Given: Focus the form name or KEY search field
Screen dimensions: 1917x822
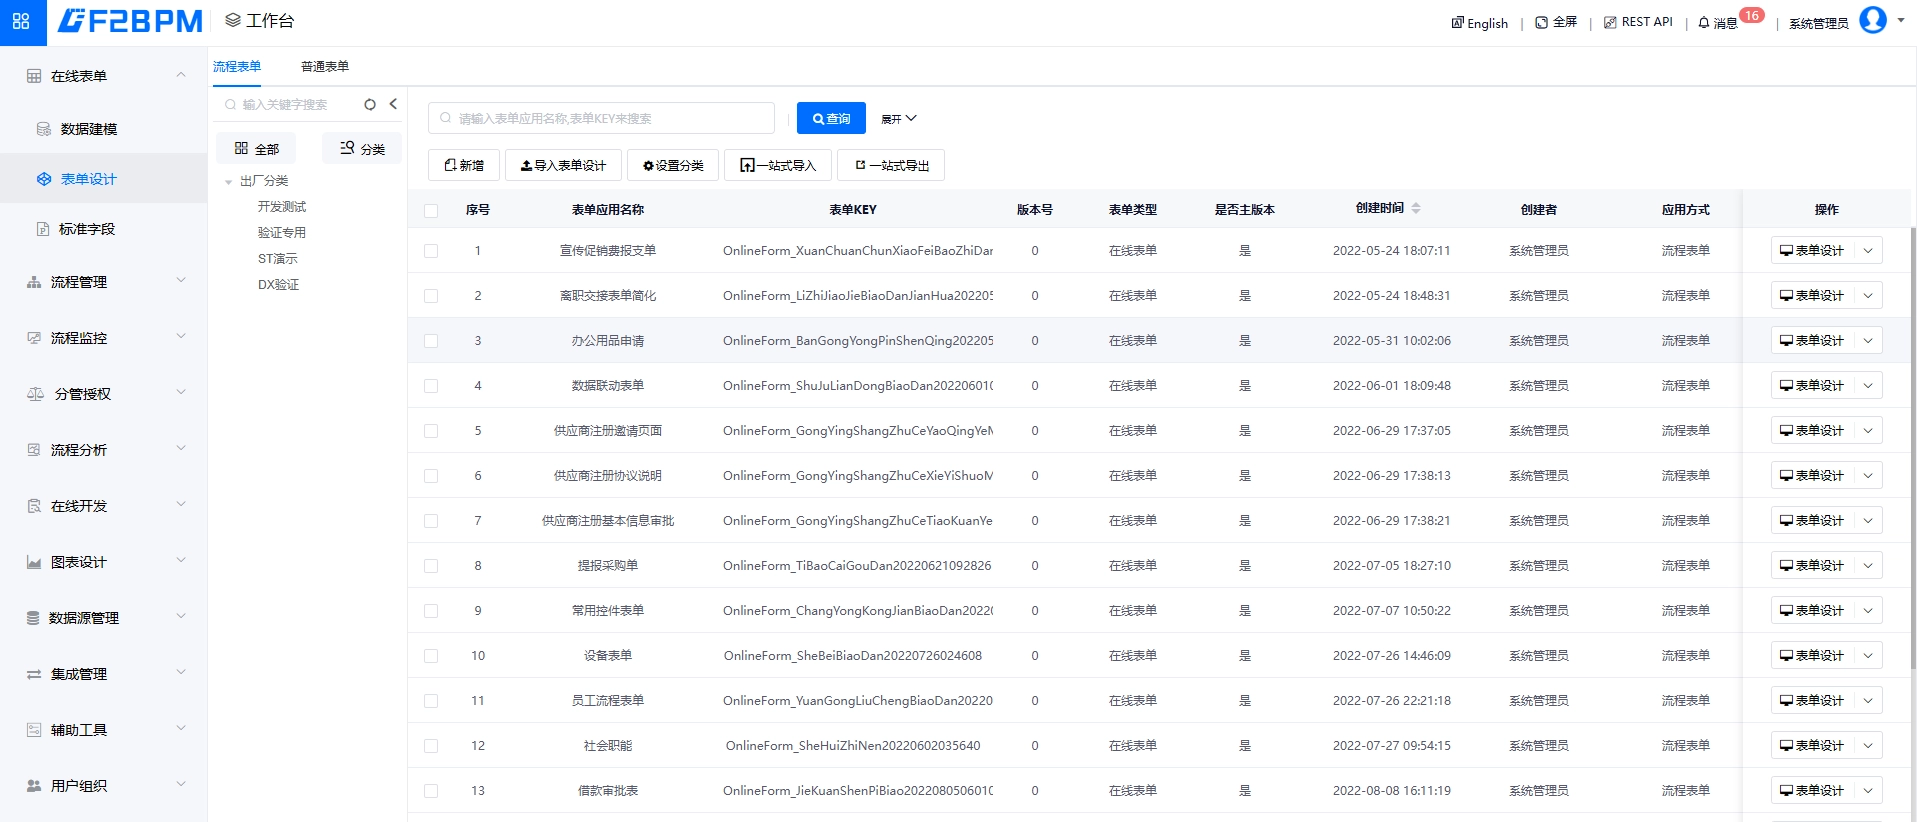Looking at the screenshot, I should [x=601, y=118].
